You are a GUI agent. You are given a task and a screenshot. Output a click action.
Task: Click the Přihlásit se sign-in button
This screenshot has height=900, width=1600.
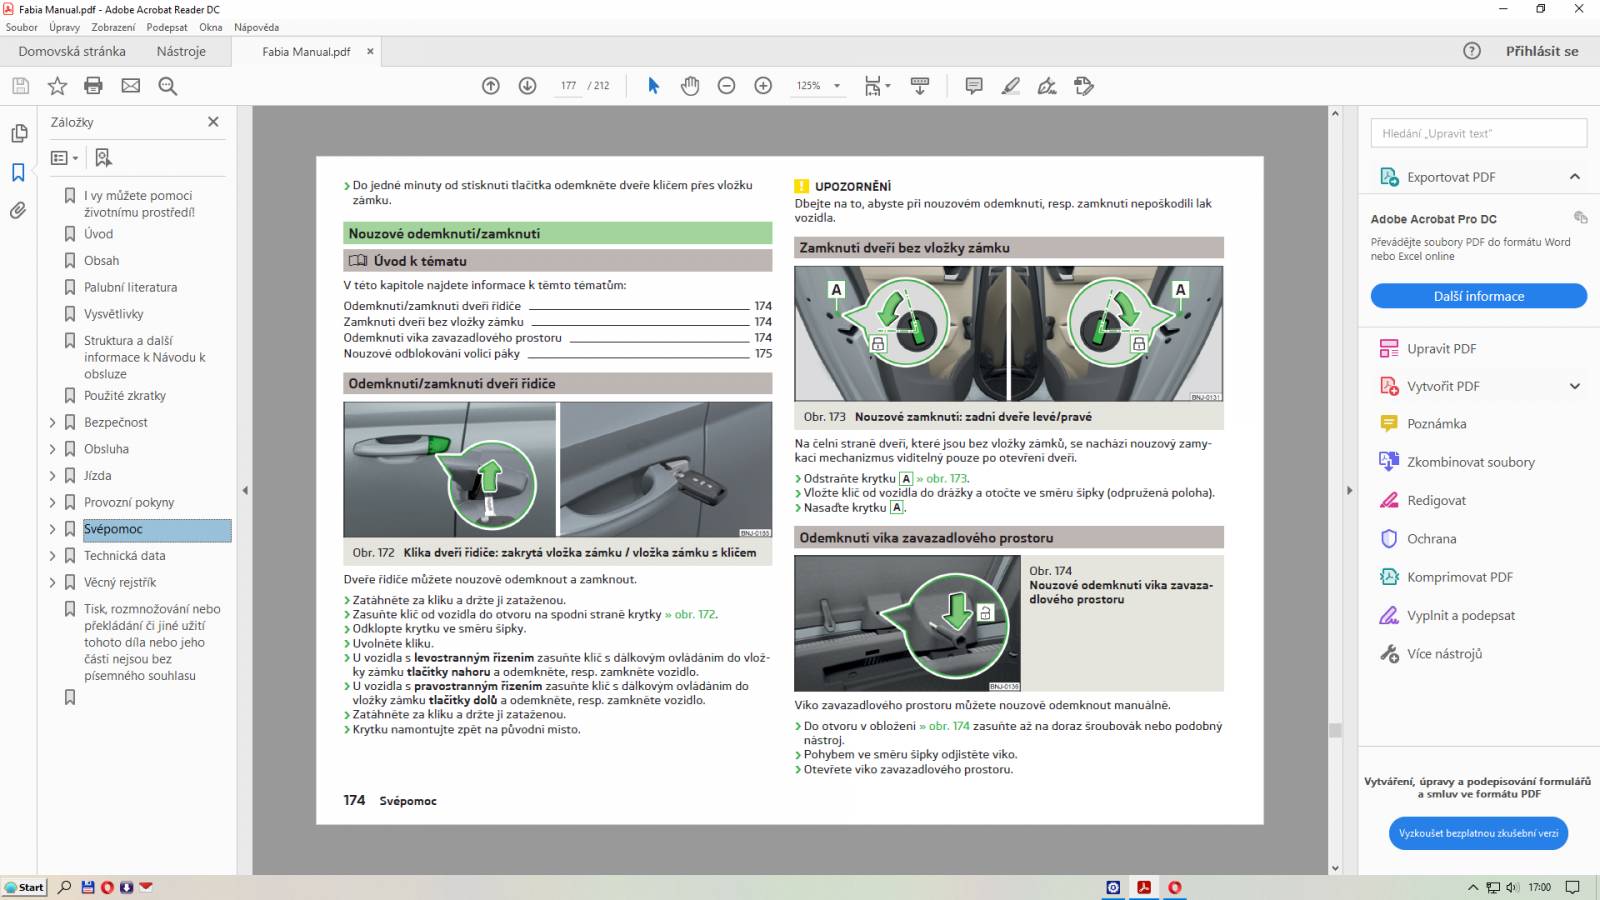(1542, 51)
